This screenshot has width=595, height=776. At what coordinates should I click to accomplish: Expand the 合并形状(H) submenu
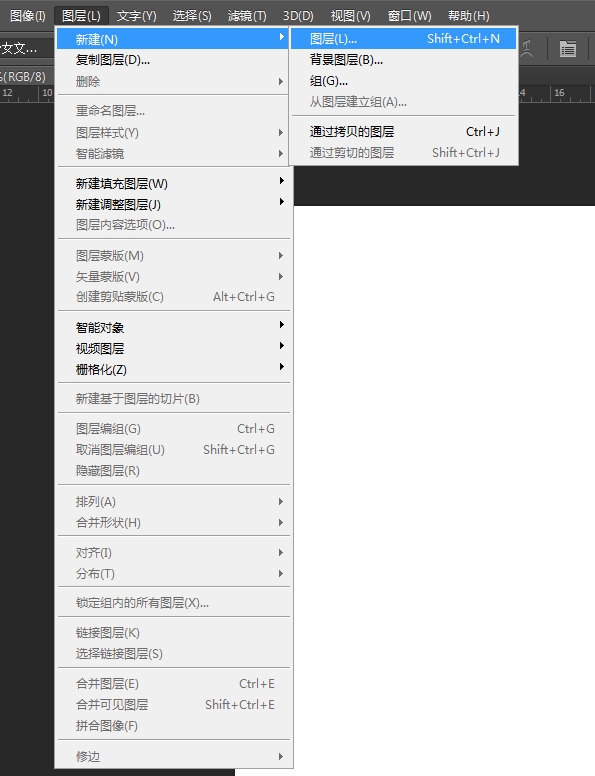tap(173, 523)
